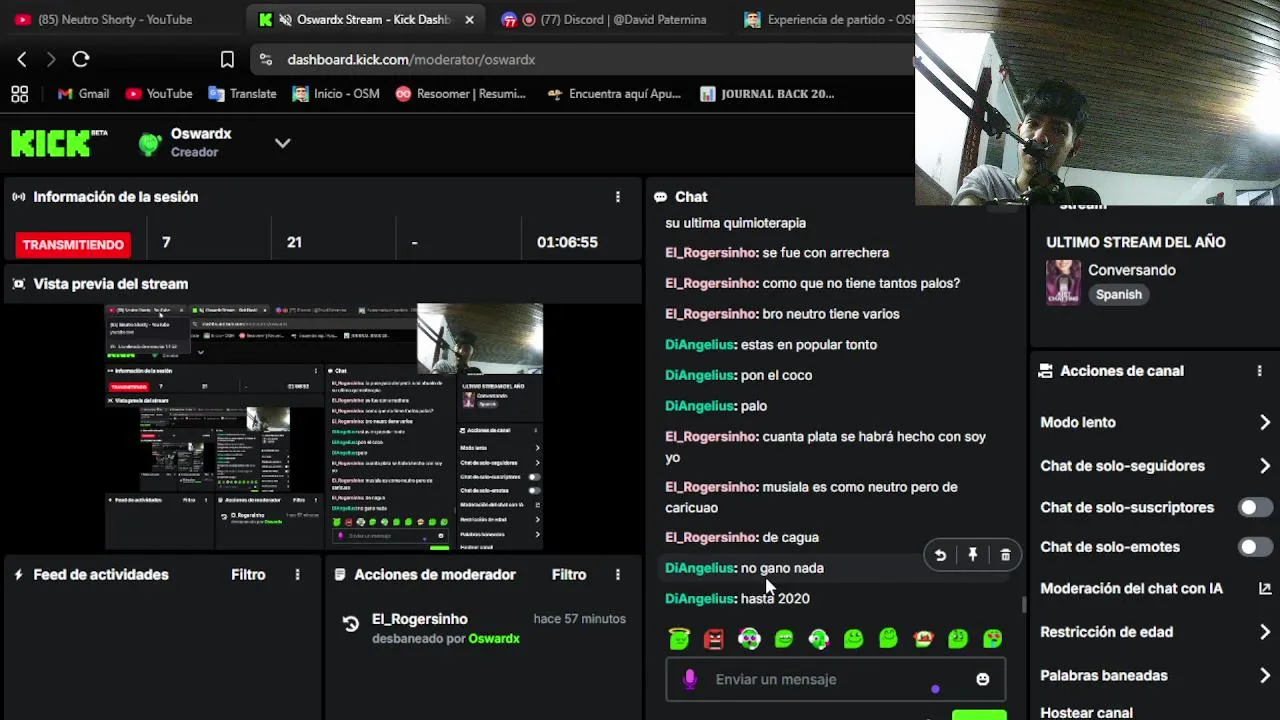Click the Oswardx green avatar

(x=150, y=143)
